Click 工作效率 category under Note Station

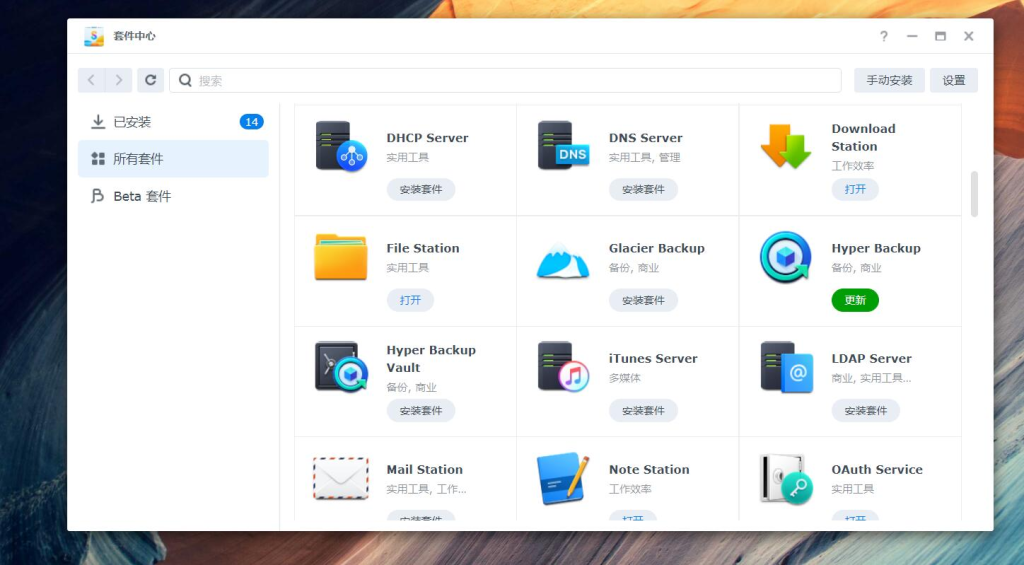[x=630, y=489]
